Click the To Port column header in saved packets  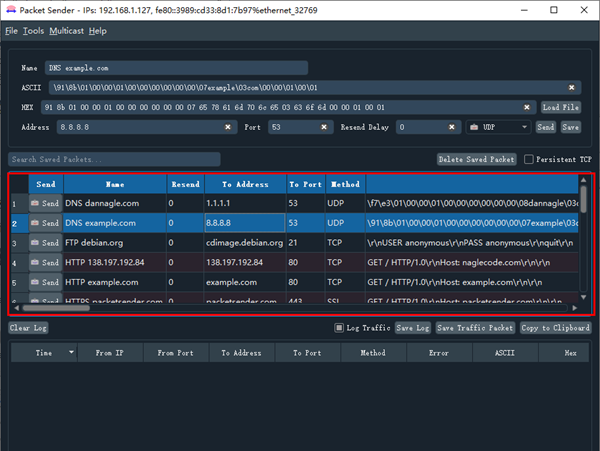306,184
